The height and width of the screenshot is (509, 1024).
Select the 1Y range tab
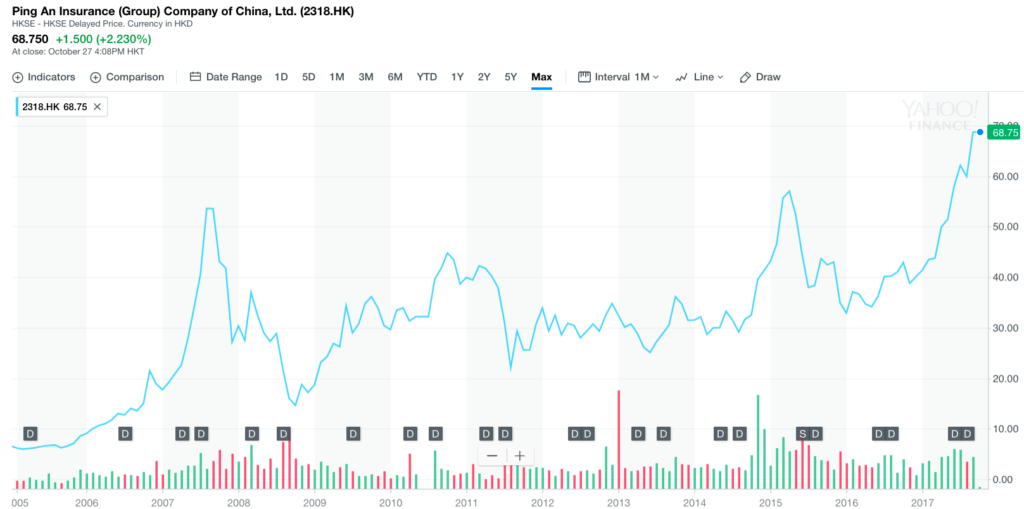click(457, 77)
